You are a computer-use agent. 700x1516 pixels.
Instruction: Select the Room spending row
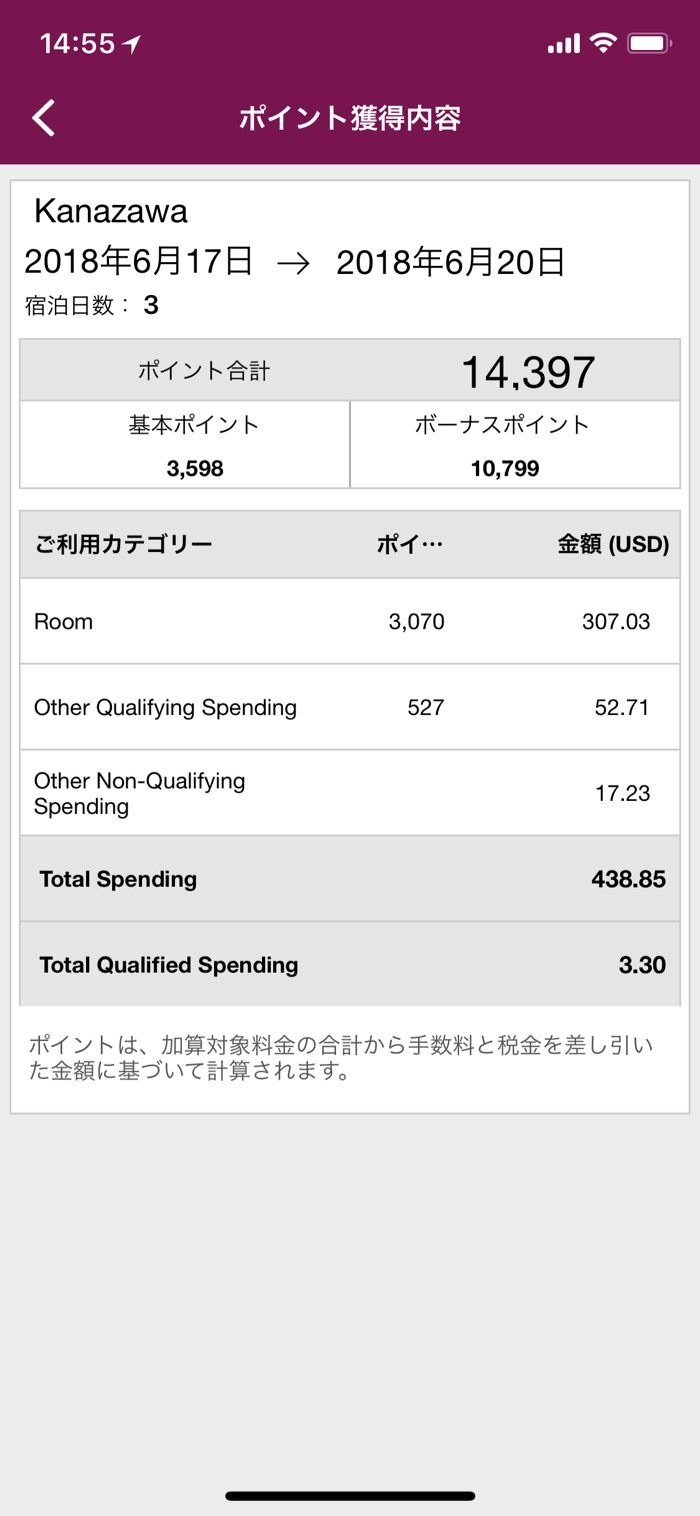(350, 622)
